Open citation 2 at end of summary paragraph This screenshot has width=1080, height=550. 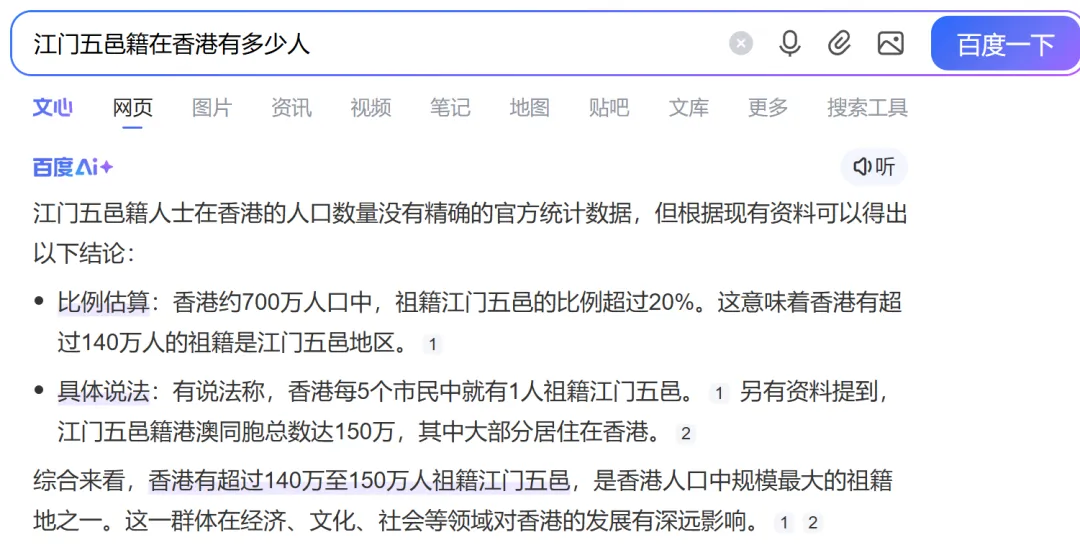tap(812, 522)
